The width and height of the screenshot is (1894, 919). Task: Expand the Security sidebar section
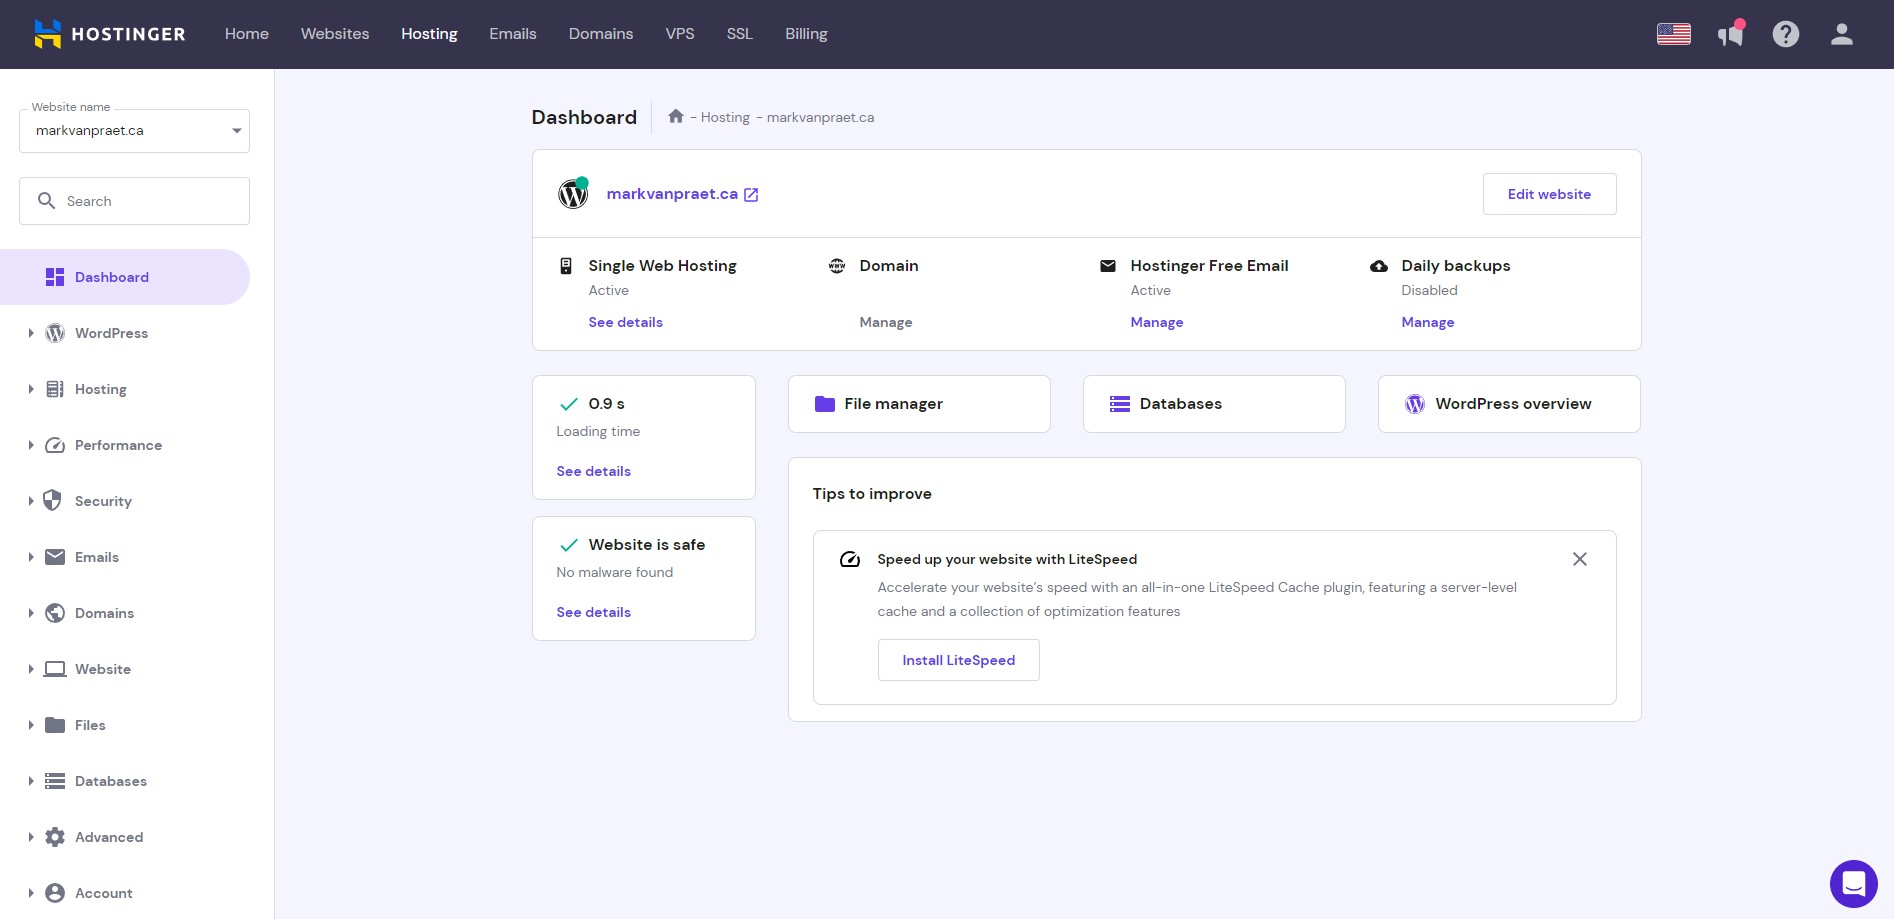tap(91, 501)
